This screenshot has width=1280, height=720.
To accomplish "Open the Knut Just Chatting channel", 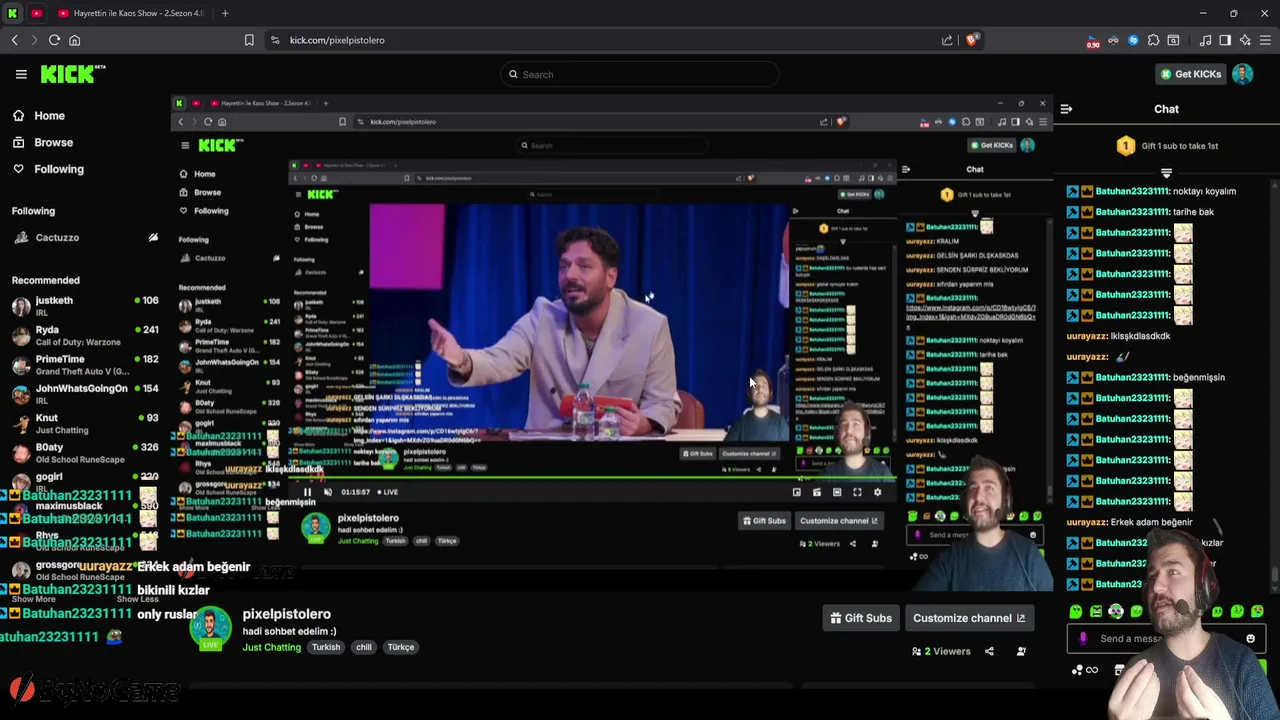I will click(85, 423).
